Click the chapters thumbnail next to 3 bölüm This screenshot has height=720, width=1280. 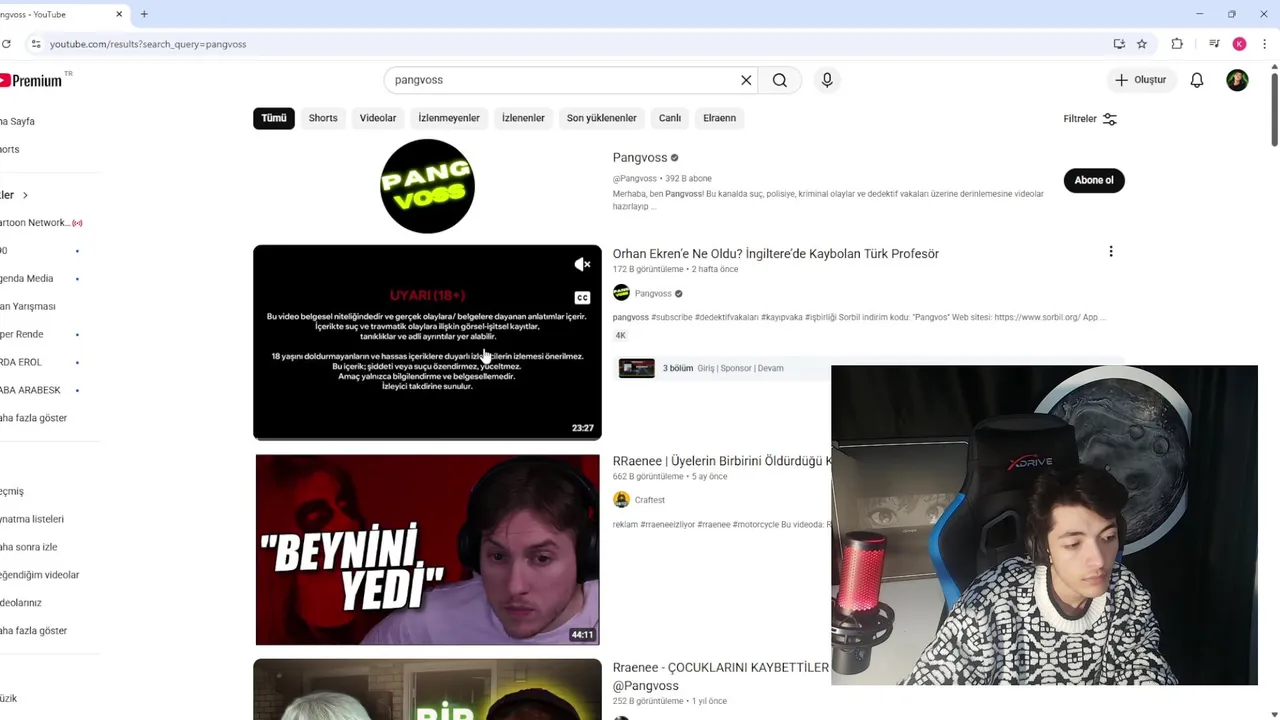636,368
